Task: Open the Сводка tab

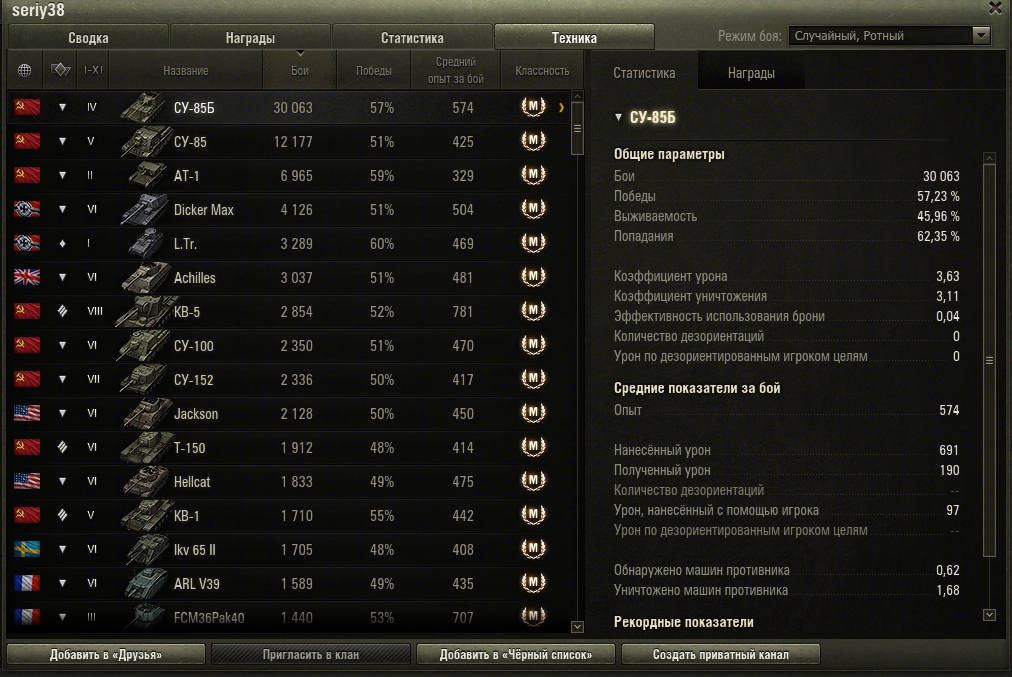Action: tap(88, 37)
